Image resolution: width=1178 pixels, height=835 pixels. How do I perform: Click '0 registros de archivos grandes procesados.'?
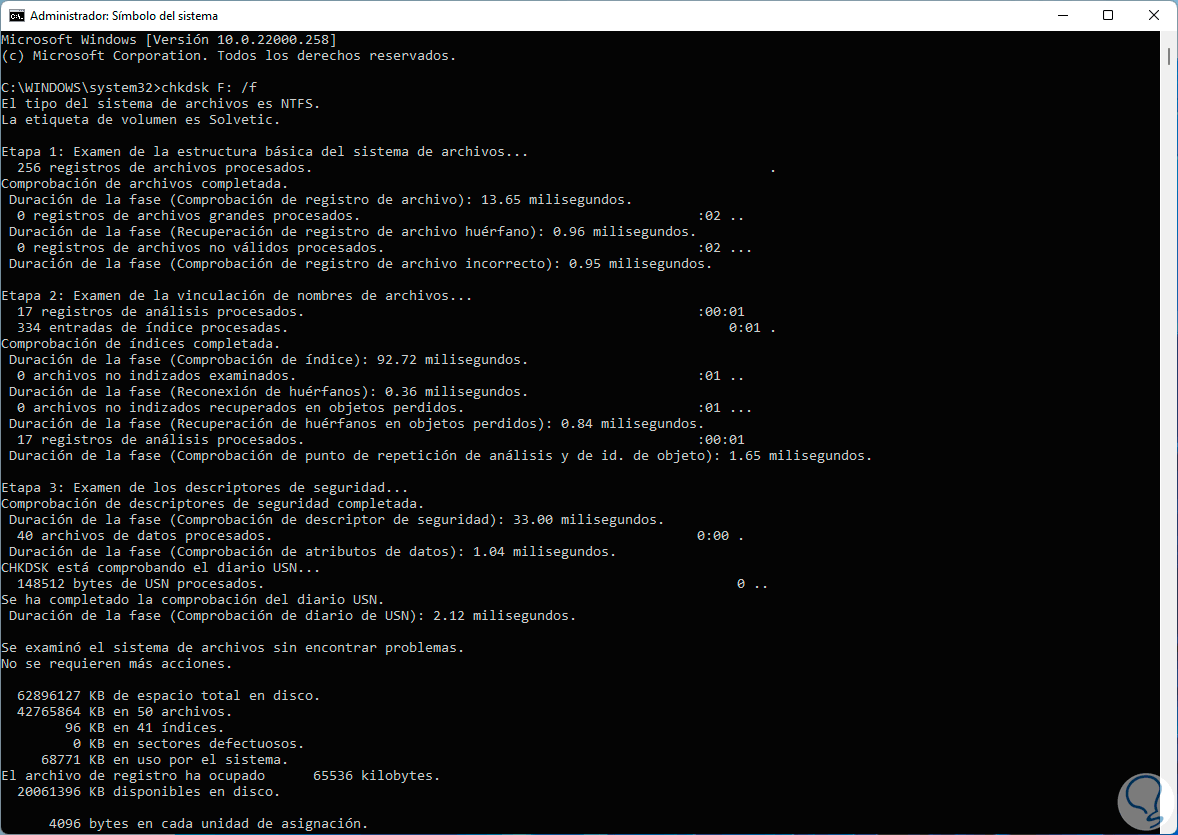point(189,216)
